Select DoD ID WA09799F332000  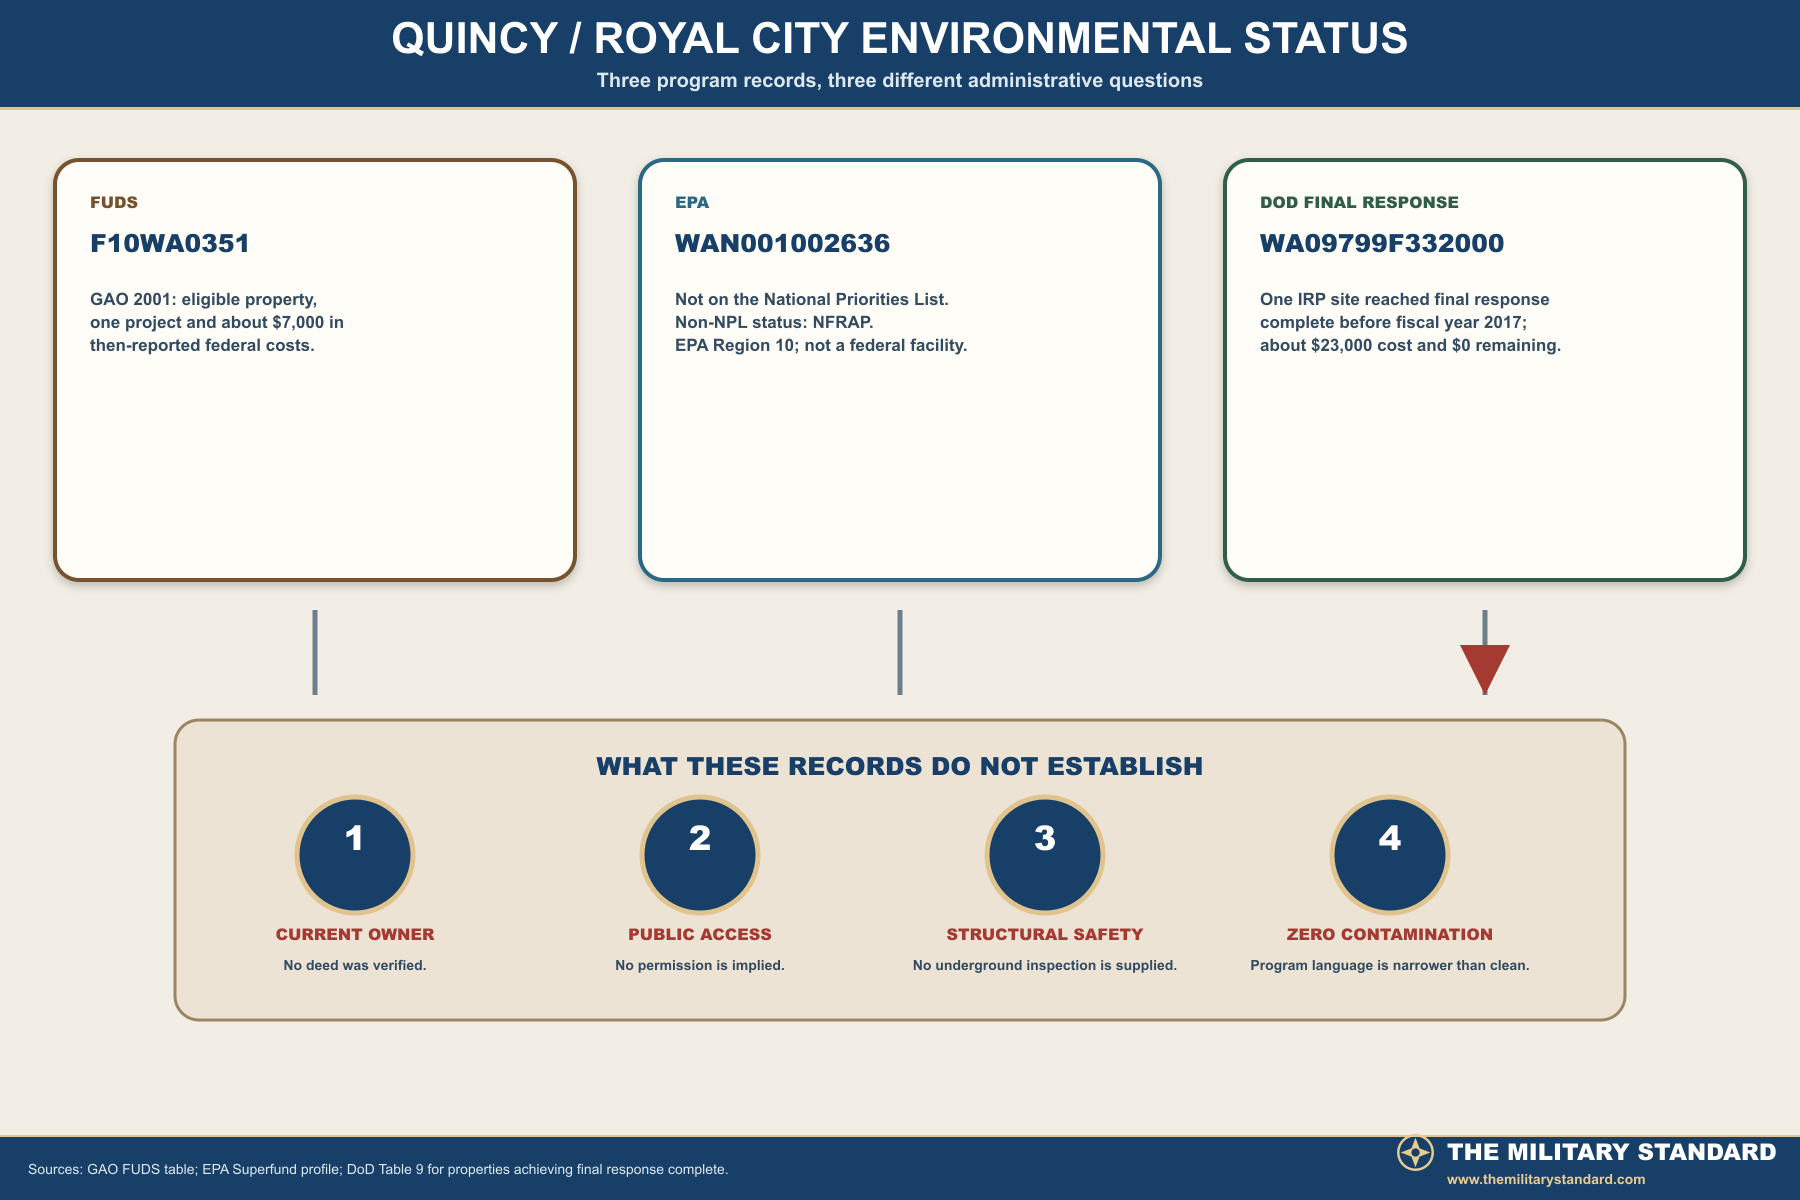(x=1382, y=243)
